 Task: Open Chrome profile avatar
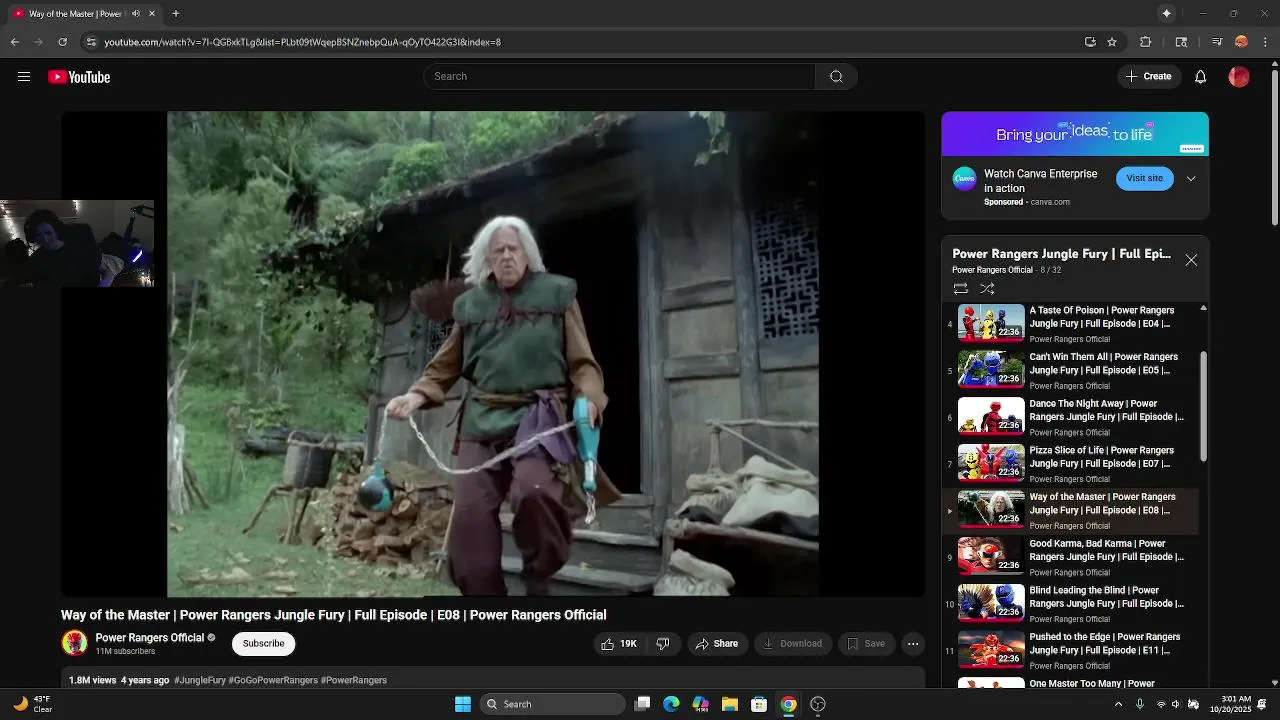point(1241,42)
